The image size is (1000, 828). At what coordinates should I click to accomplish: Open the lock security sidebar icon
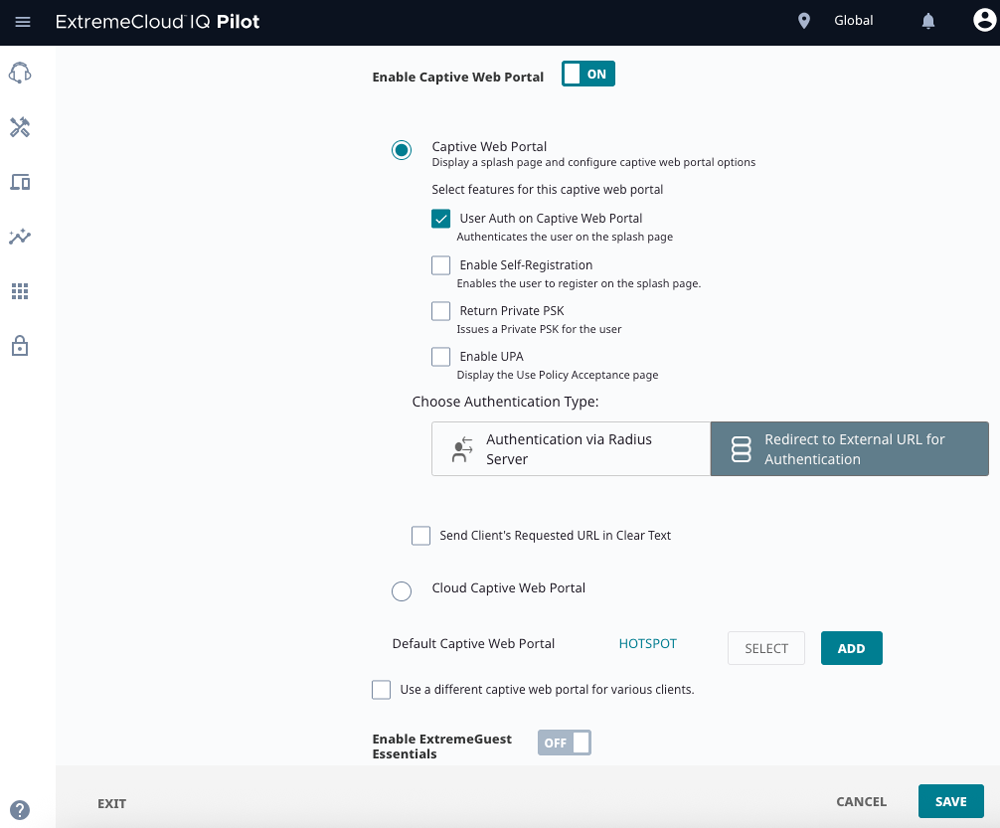(x=20, y=346)
